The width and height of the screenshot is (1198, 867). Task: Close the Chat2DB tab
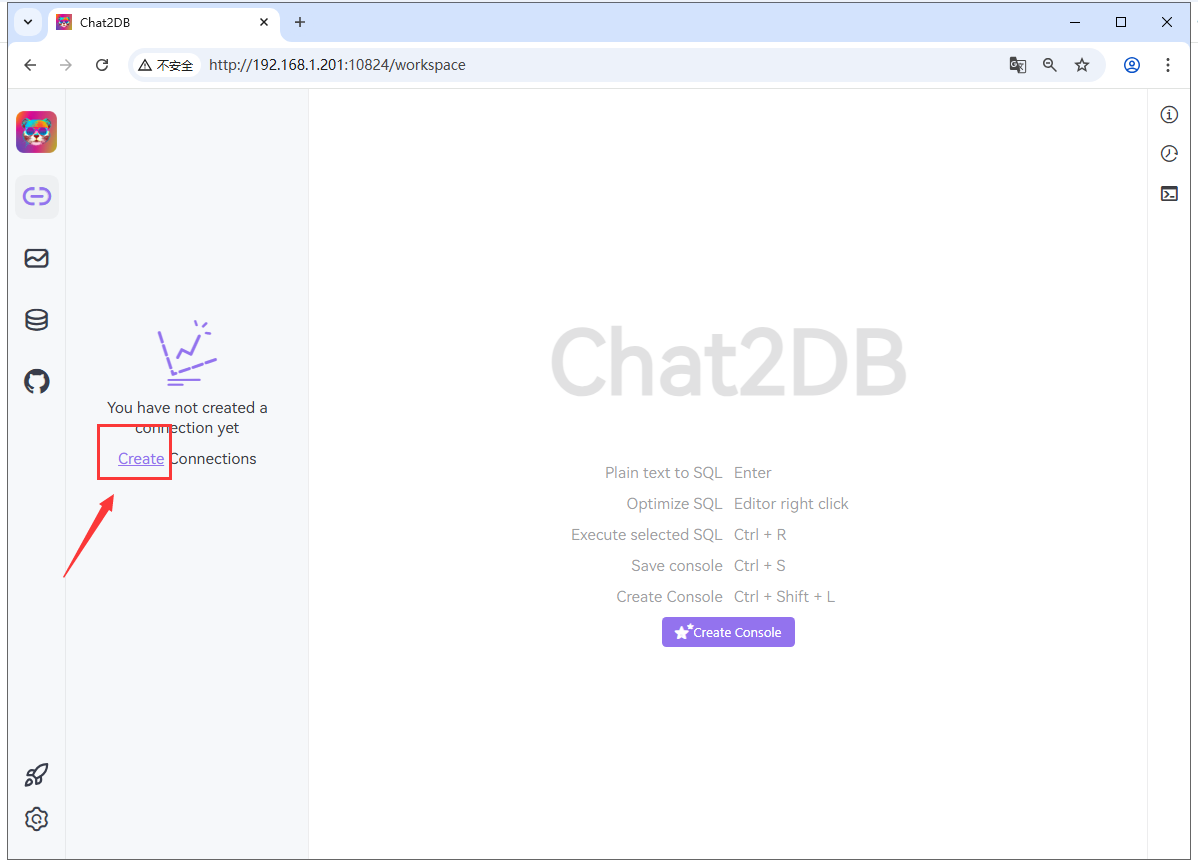(264, 22)
